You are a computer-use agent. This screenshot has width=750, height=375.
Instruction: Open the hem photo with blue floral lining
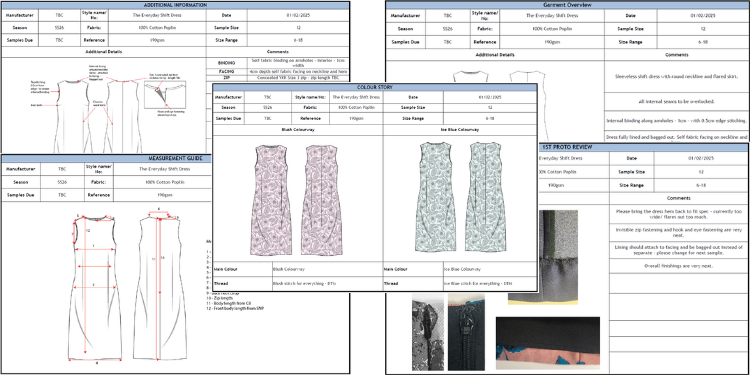click(548, 342)
